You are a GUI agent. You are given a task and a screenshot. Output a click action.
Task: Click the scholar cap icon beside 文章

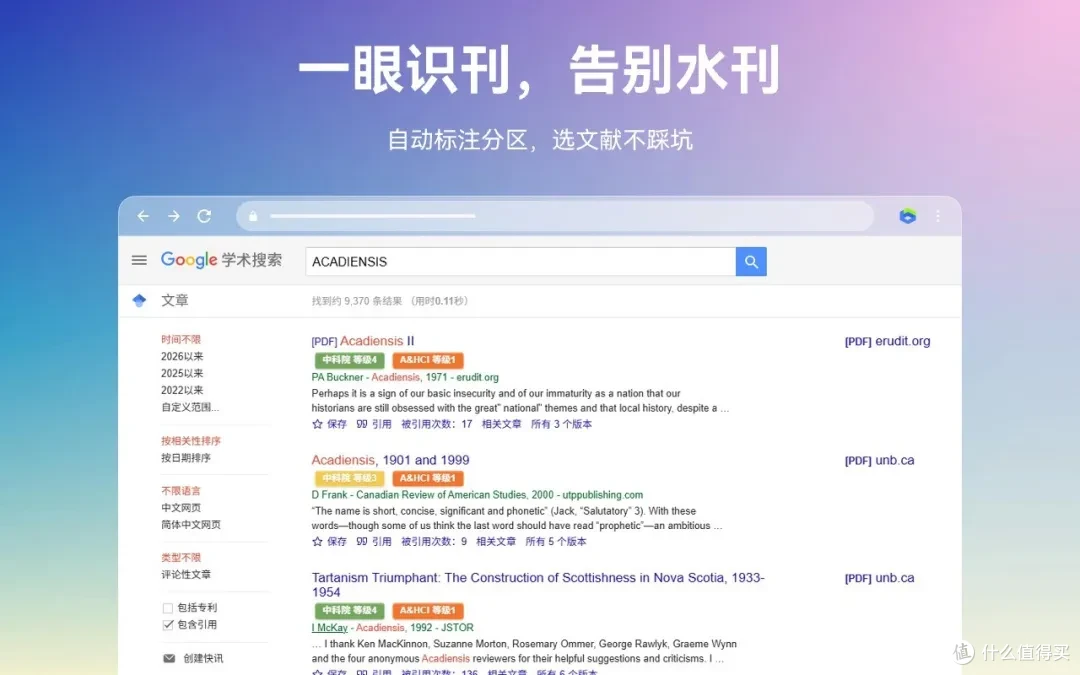click(x=139, y=300)
